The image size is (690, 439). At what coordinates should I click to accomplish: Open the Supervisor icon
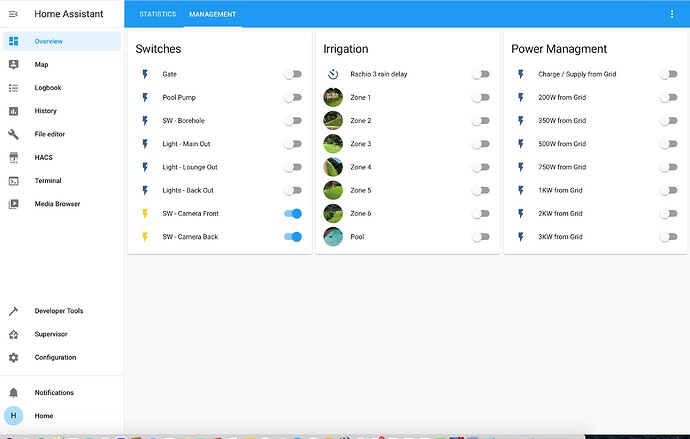(x=14, y=334)
